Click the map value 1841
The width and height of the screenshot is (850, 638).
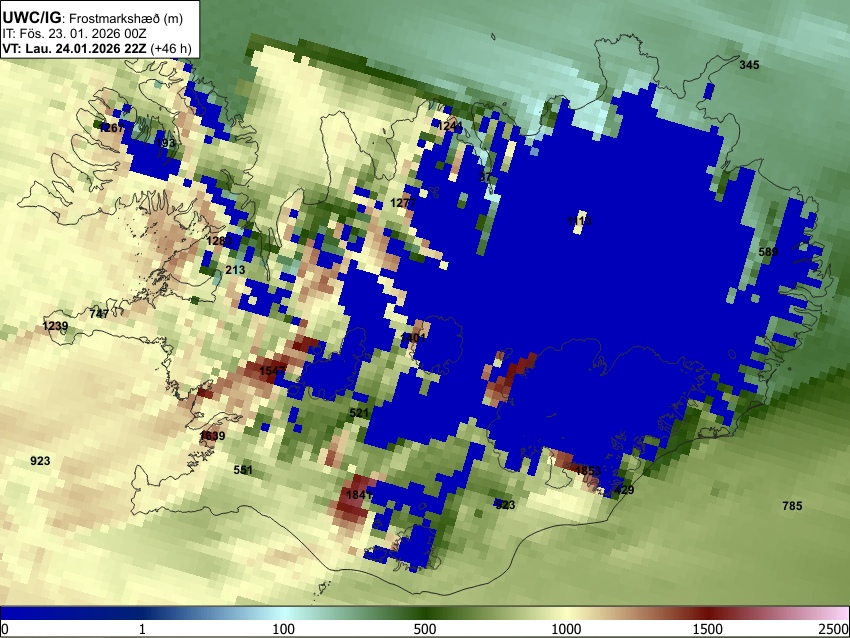(358, 495)
